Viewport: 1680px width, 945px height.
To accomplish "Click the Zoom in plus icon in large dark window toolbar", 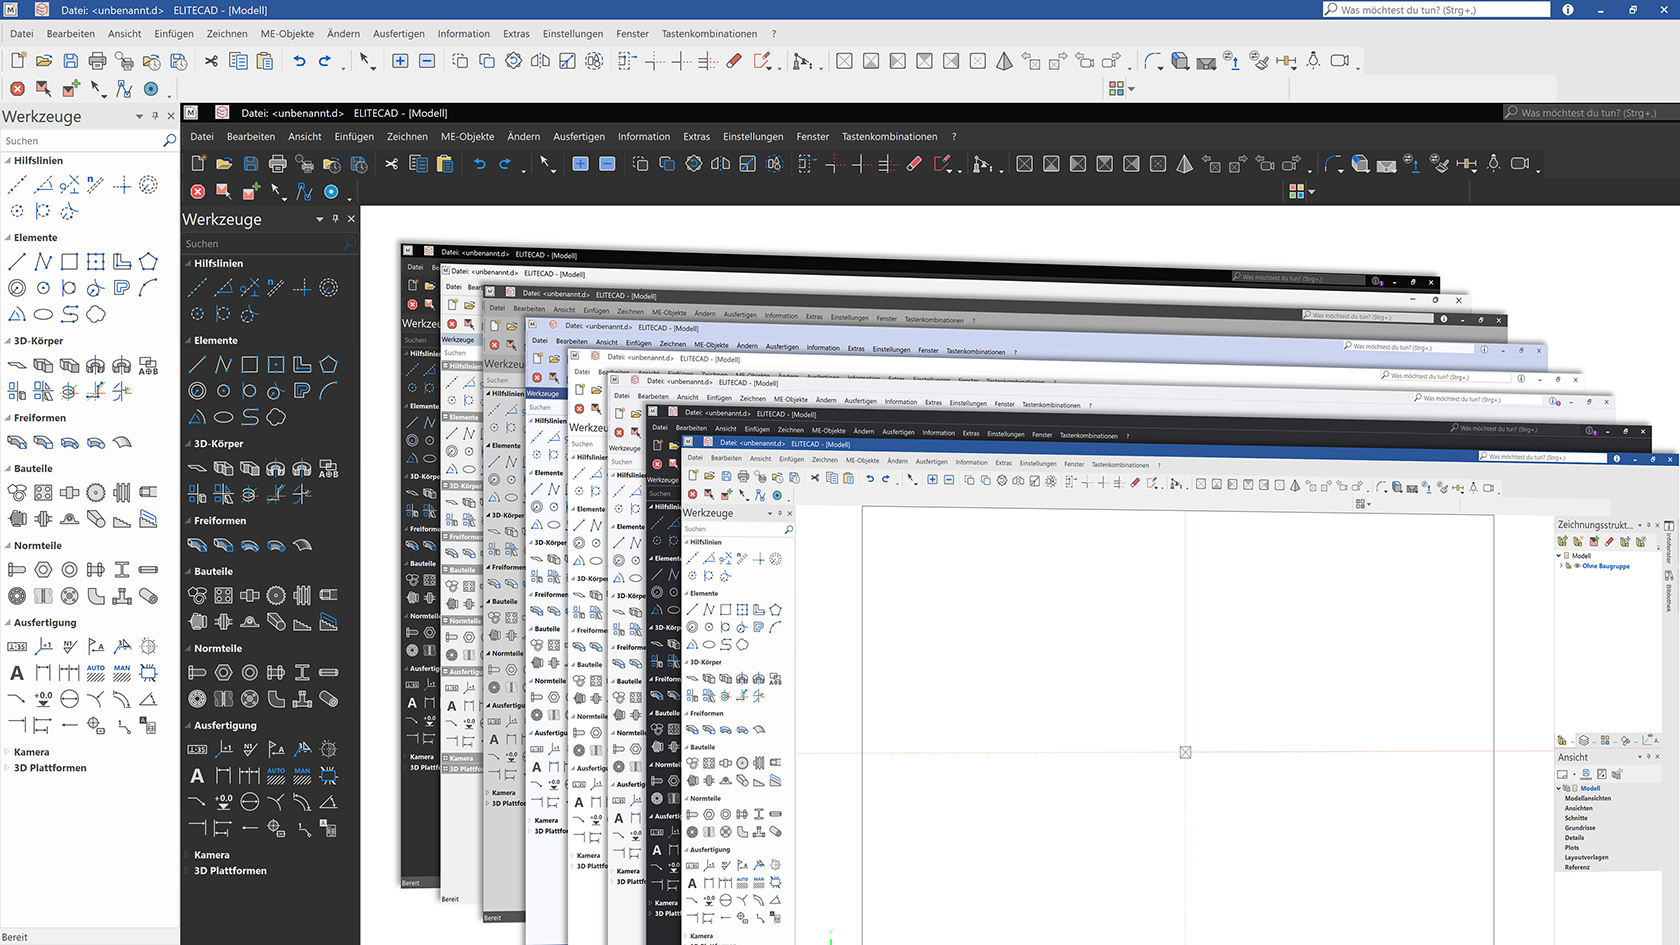I will pyautogui.click(x=580, y=164).
